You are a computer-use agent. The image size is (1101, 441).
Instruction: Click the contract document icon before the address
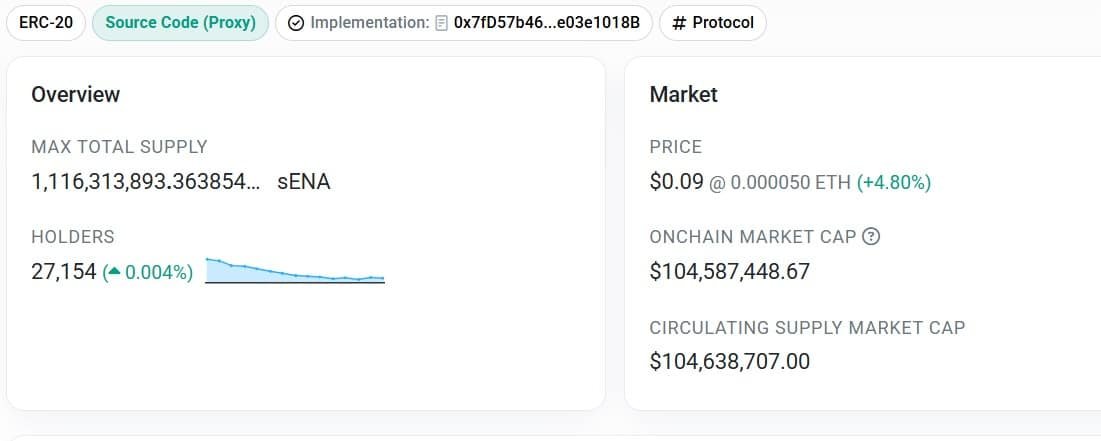[x=441, y=23]
